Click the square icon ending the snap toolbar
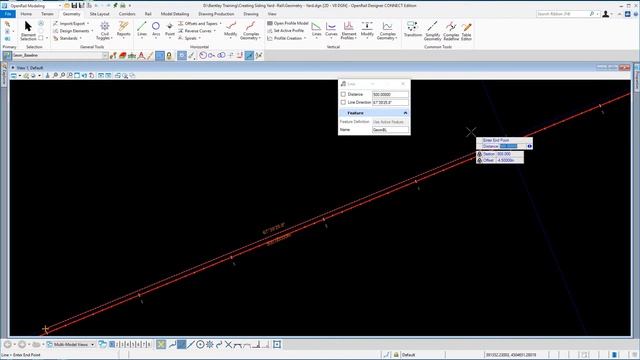 (x=277, y=344)
